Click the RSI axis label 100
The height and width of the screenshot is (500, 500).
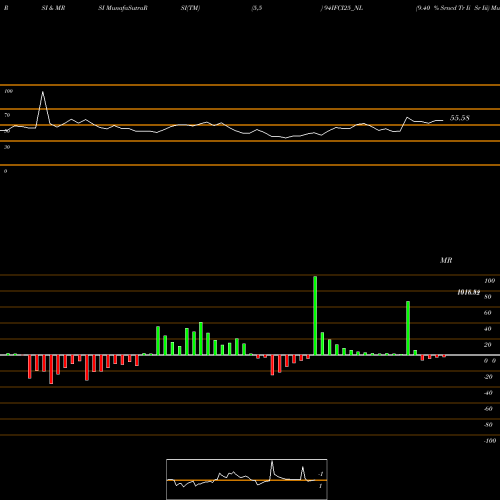(x=9, y=91)
